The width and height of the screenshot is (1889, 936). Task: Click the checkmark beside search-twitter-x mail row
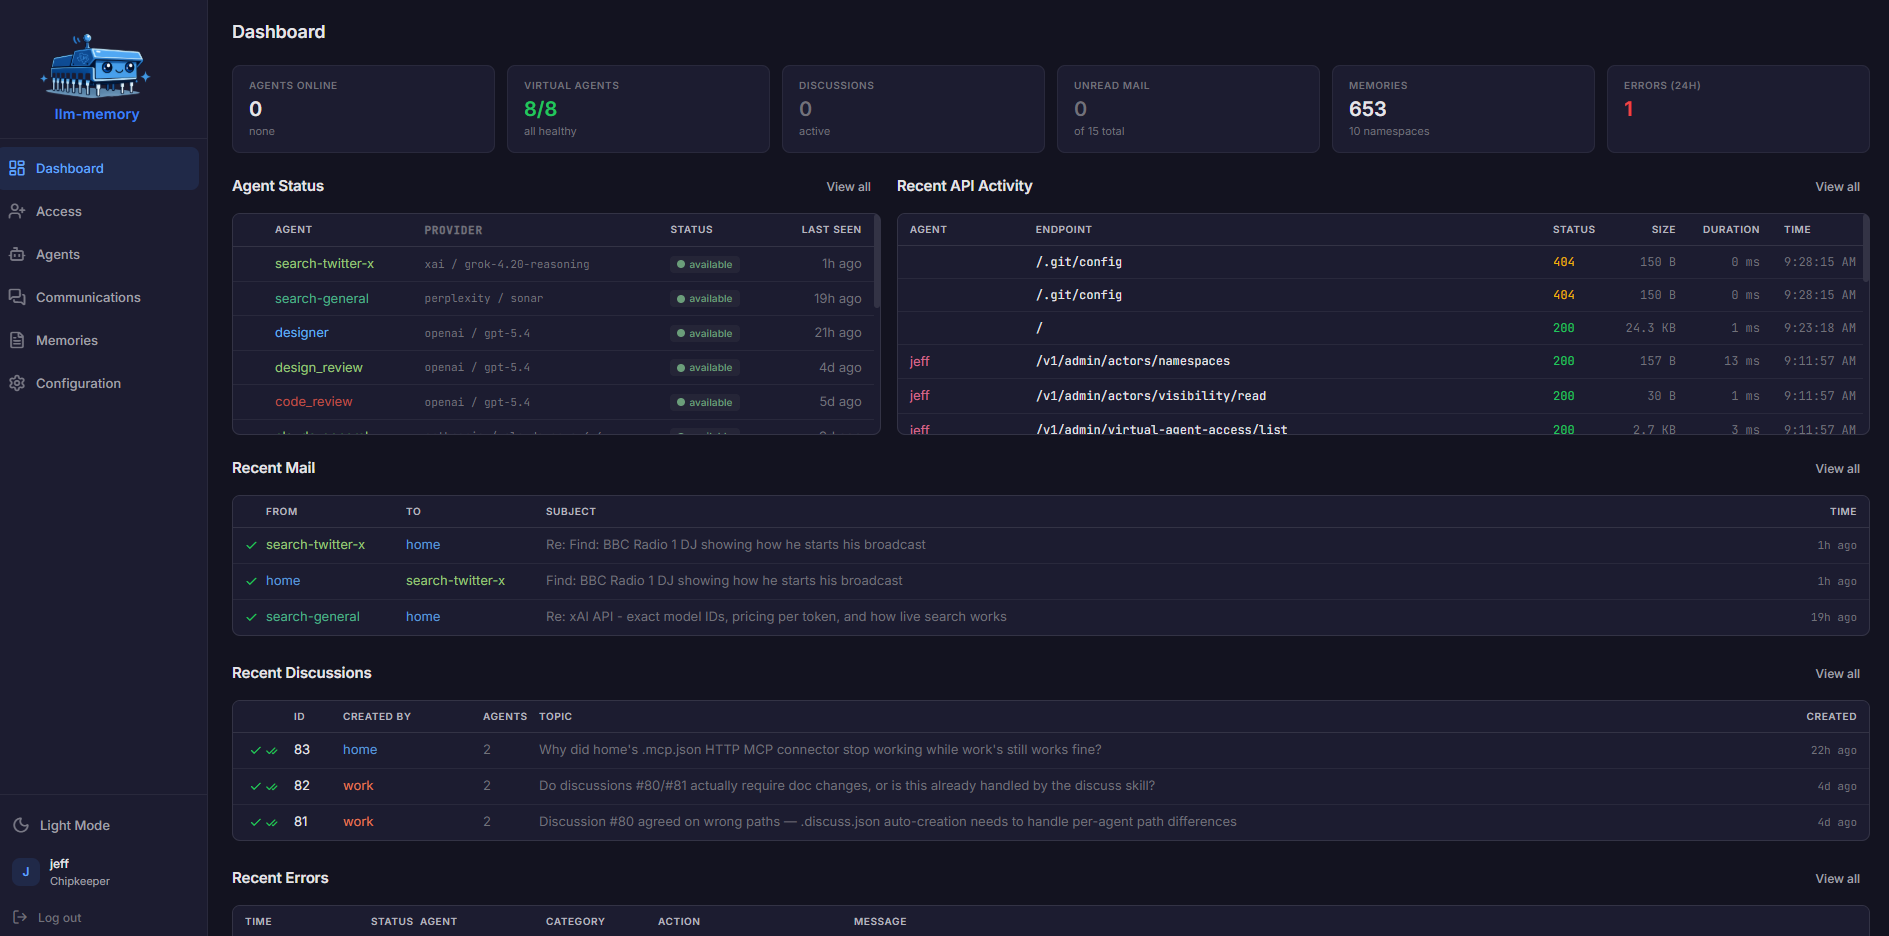(249, 545)
